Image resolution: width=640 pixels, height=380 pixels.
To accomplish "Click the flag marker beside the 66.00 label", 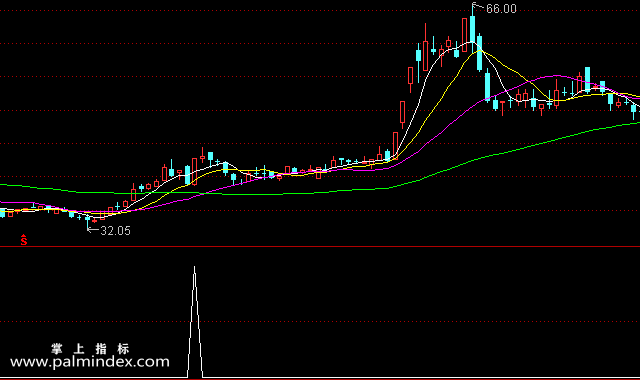I will coord(478,6).
